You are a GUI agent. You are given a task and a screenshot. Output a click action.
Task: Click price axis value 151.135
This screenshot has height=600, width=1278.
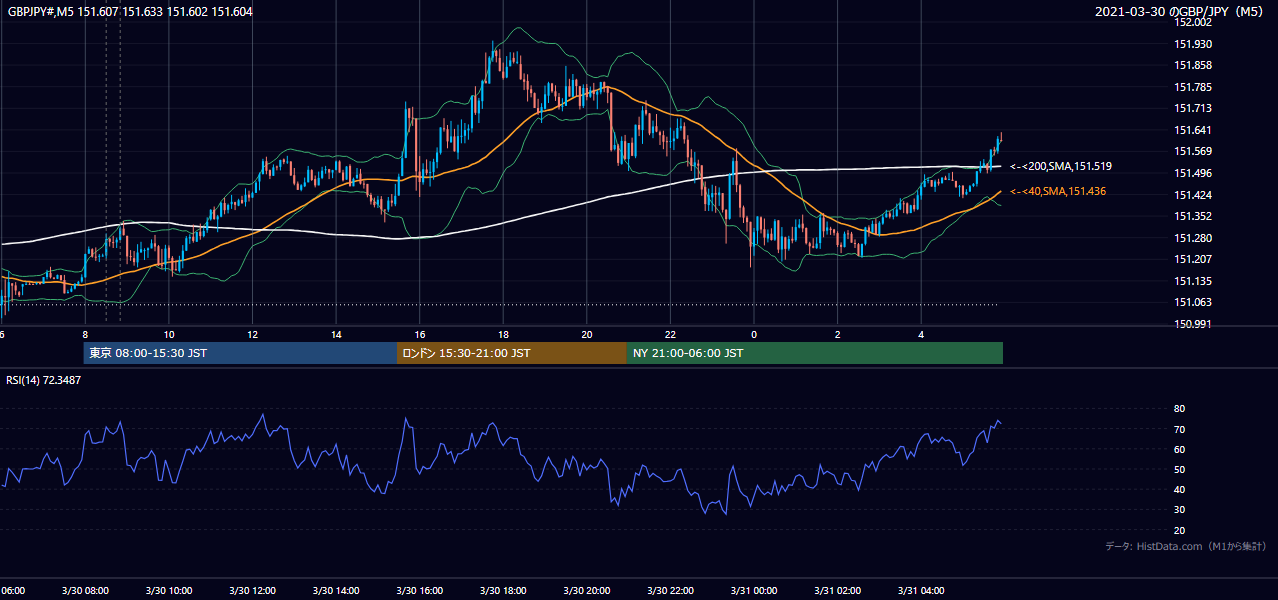(x=1192, y=281)
